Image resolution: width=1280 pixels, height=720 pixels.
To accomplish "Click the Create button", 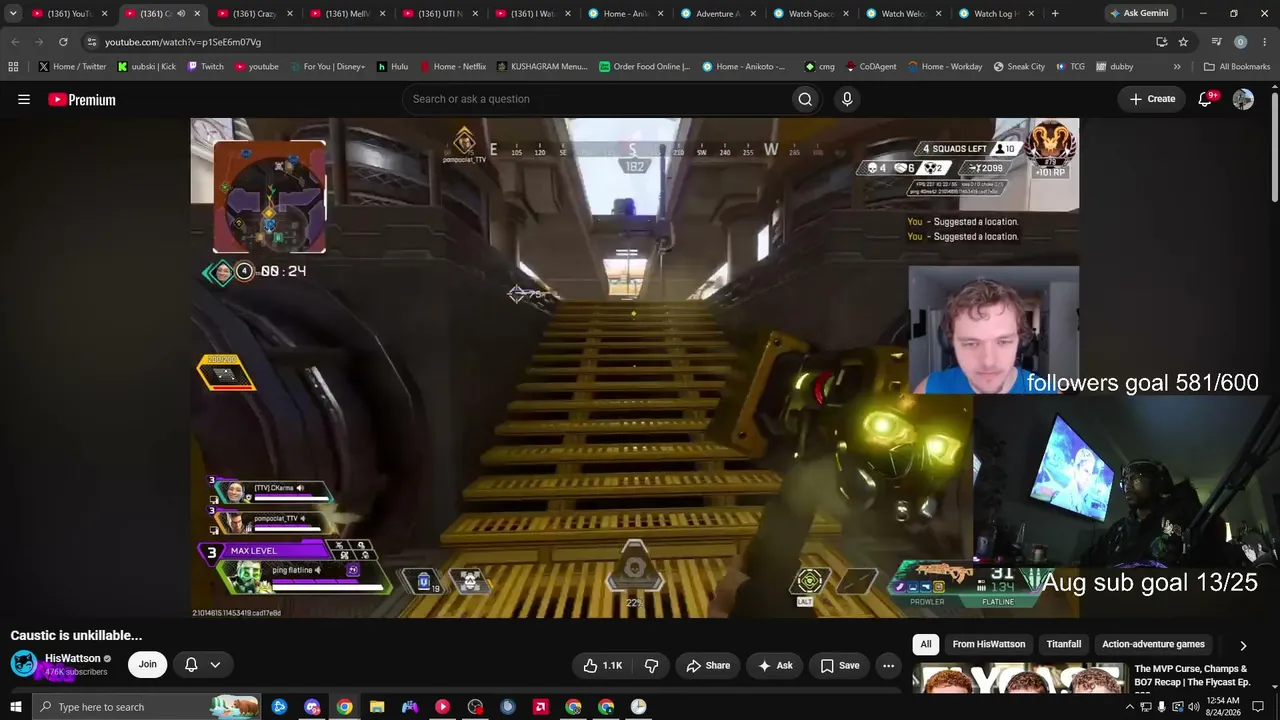I will point(1152,99).
